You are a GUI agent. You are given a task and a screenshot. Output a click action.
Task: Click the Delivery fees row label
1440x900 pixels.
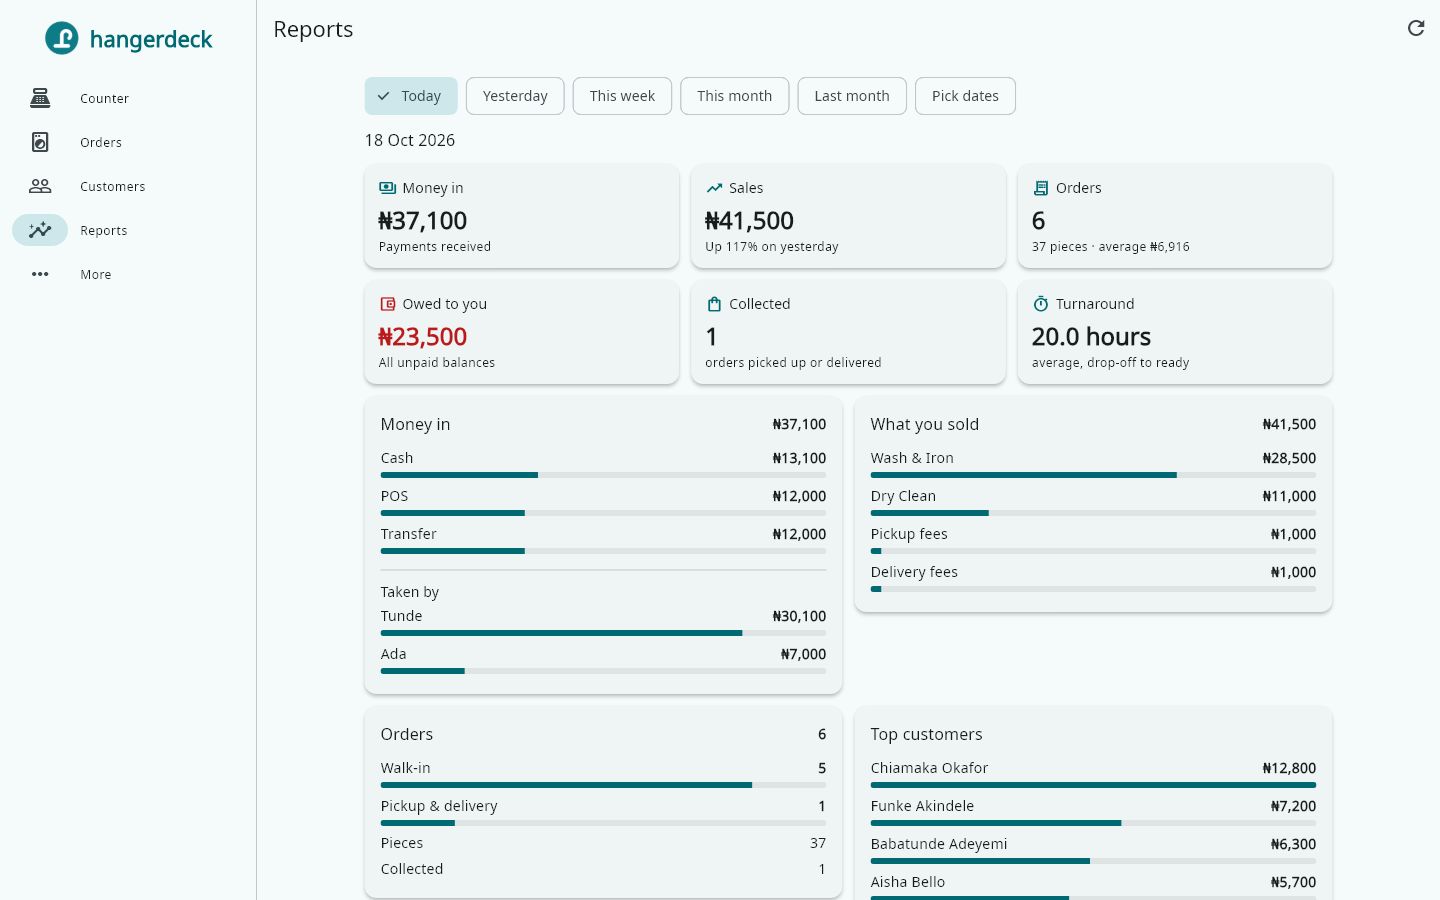click(x=914, y=572)
